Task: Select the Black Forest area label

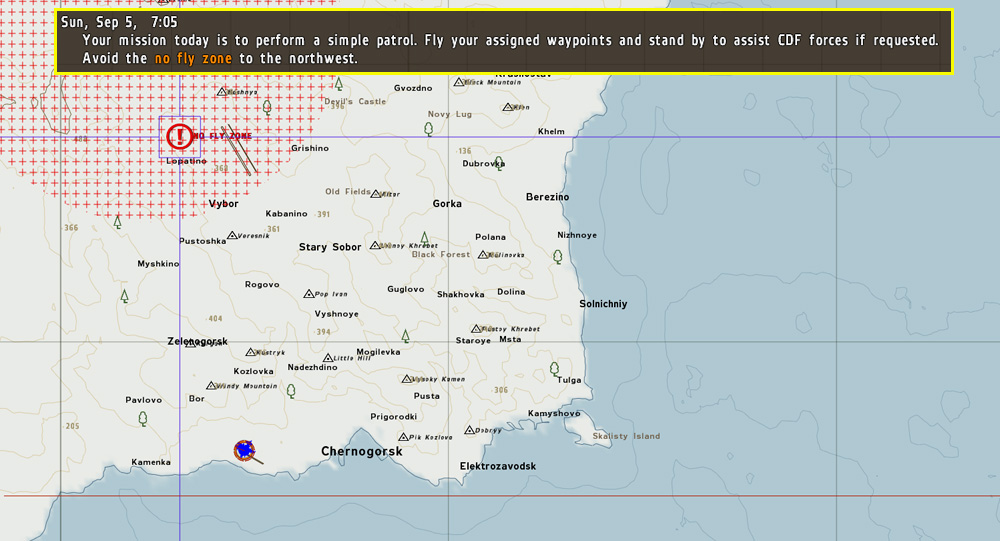Action: click(441, 254)
